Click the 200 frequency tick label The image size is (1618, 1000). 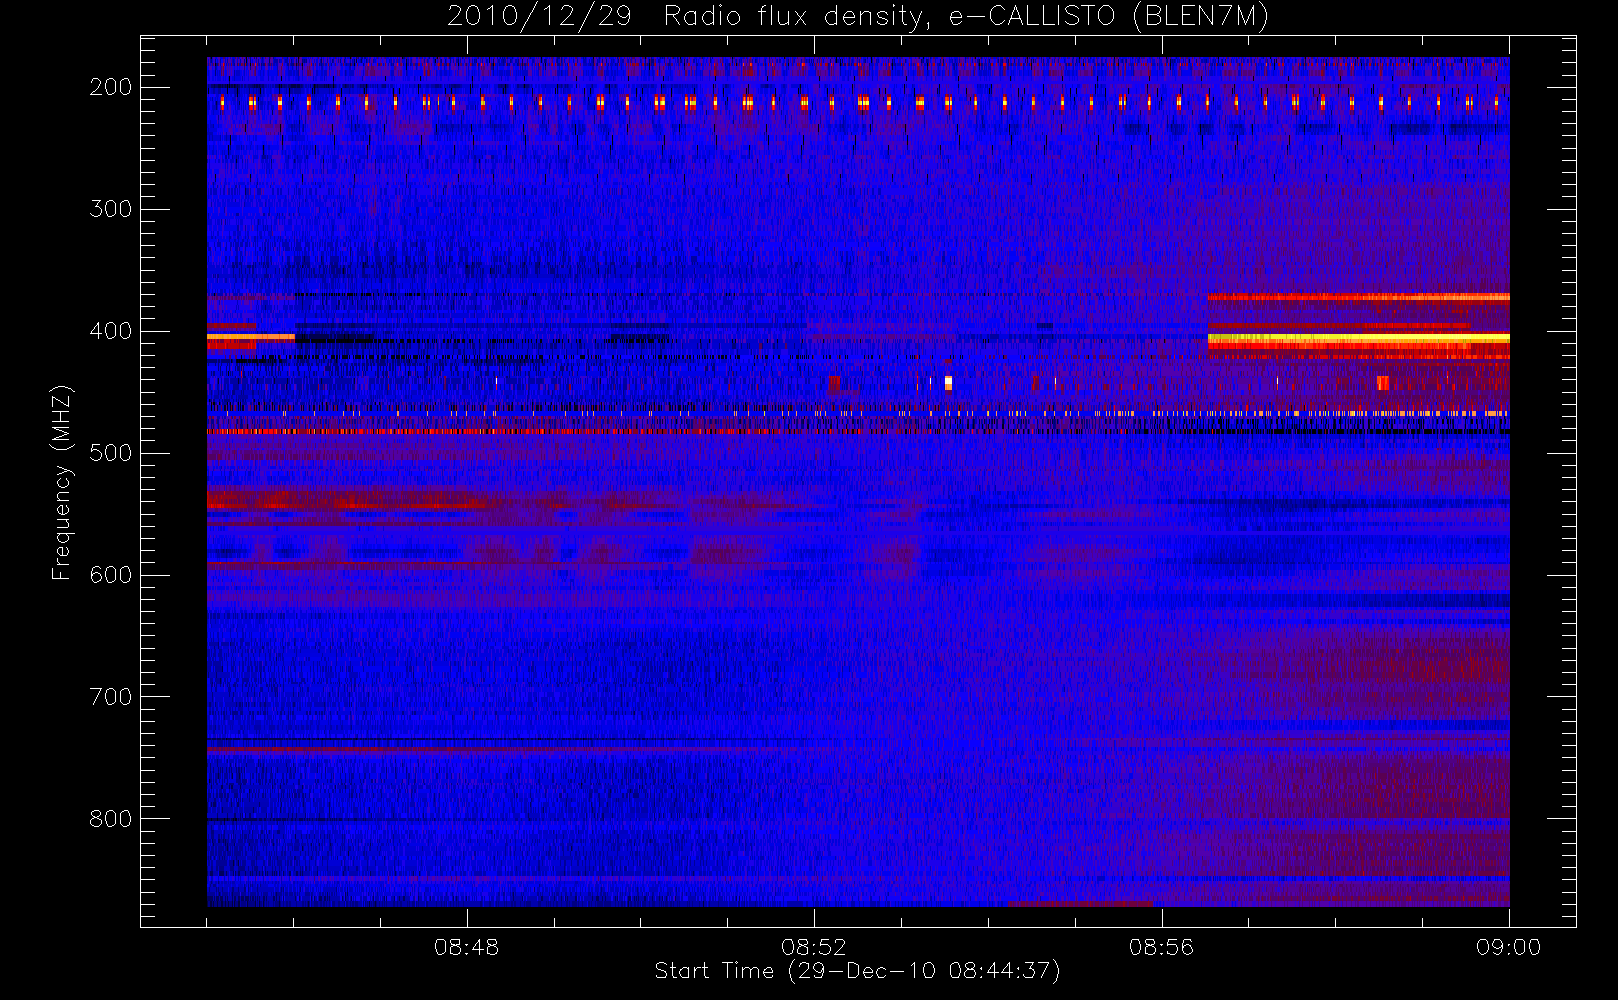111,87
